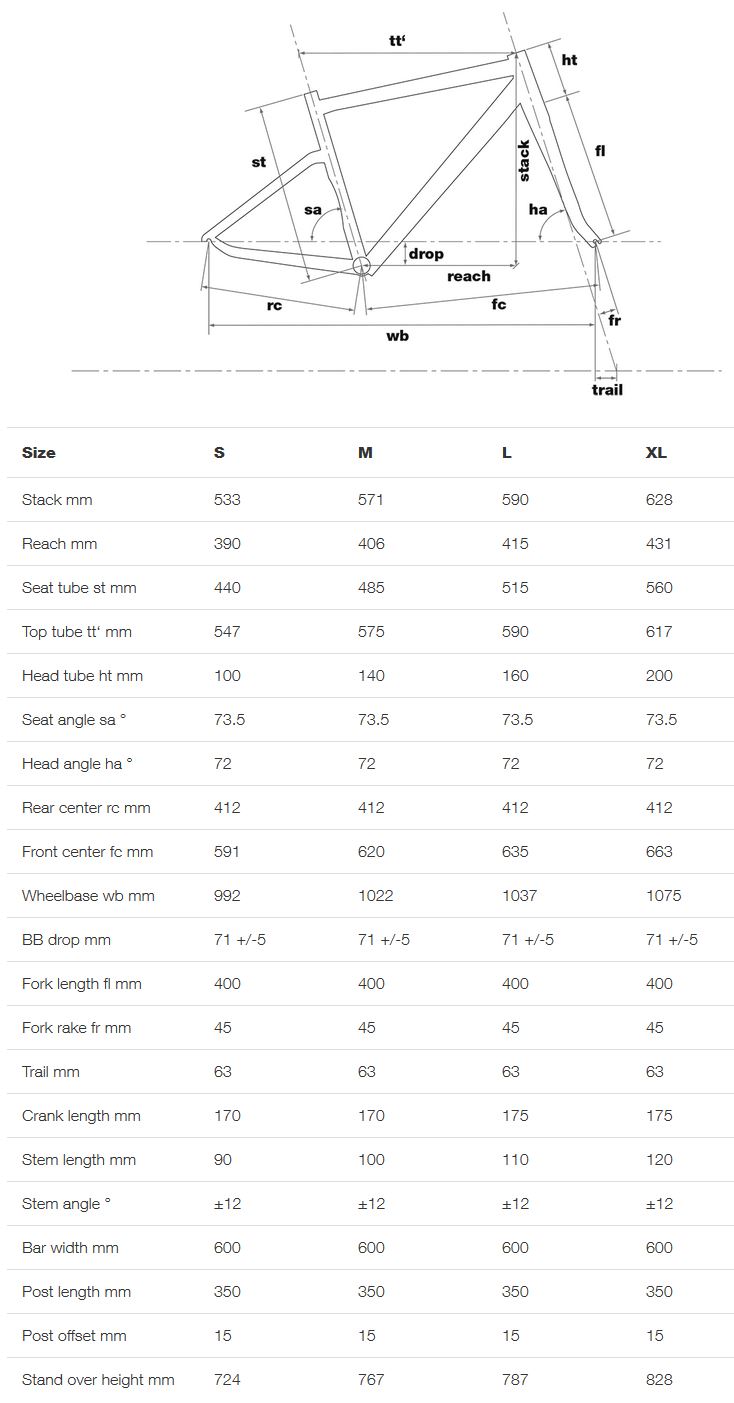Click the 'Wheelbase wb mm' row label
The height and width of the screenshot is (1403, 734).
(x=88, y=895)
